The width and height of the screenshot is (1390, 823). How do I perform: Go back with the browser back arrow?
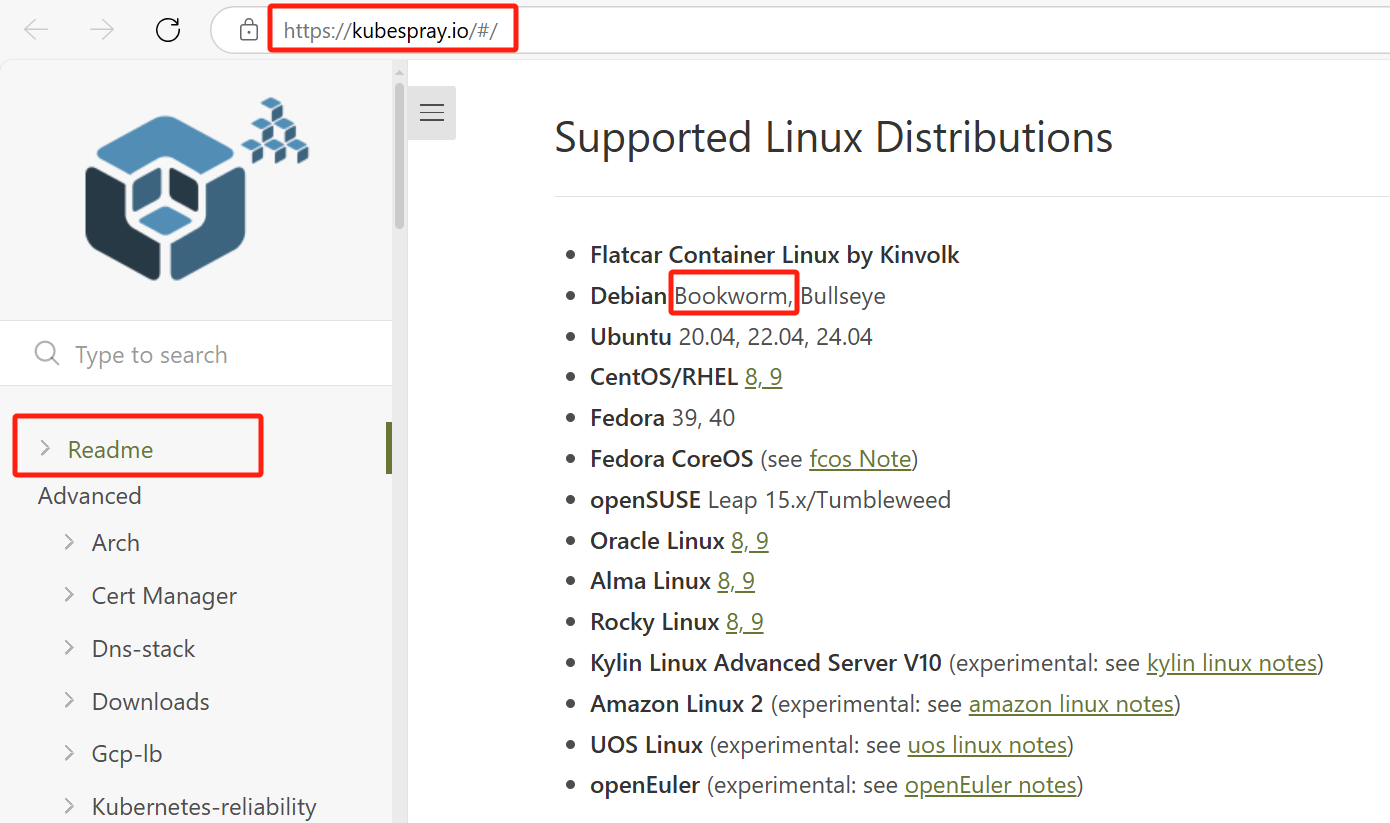(37, 30)
